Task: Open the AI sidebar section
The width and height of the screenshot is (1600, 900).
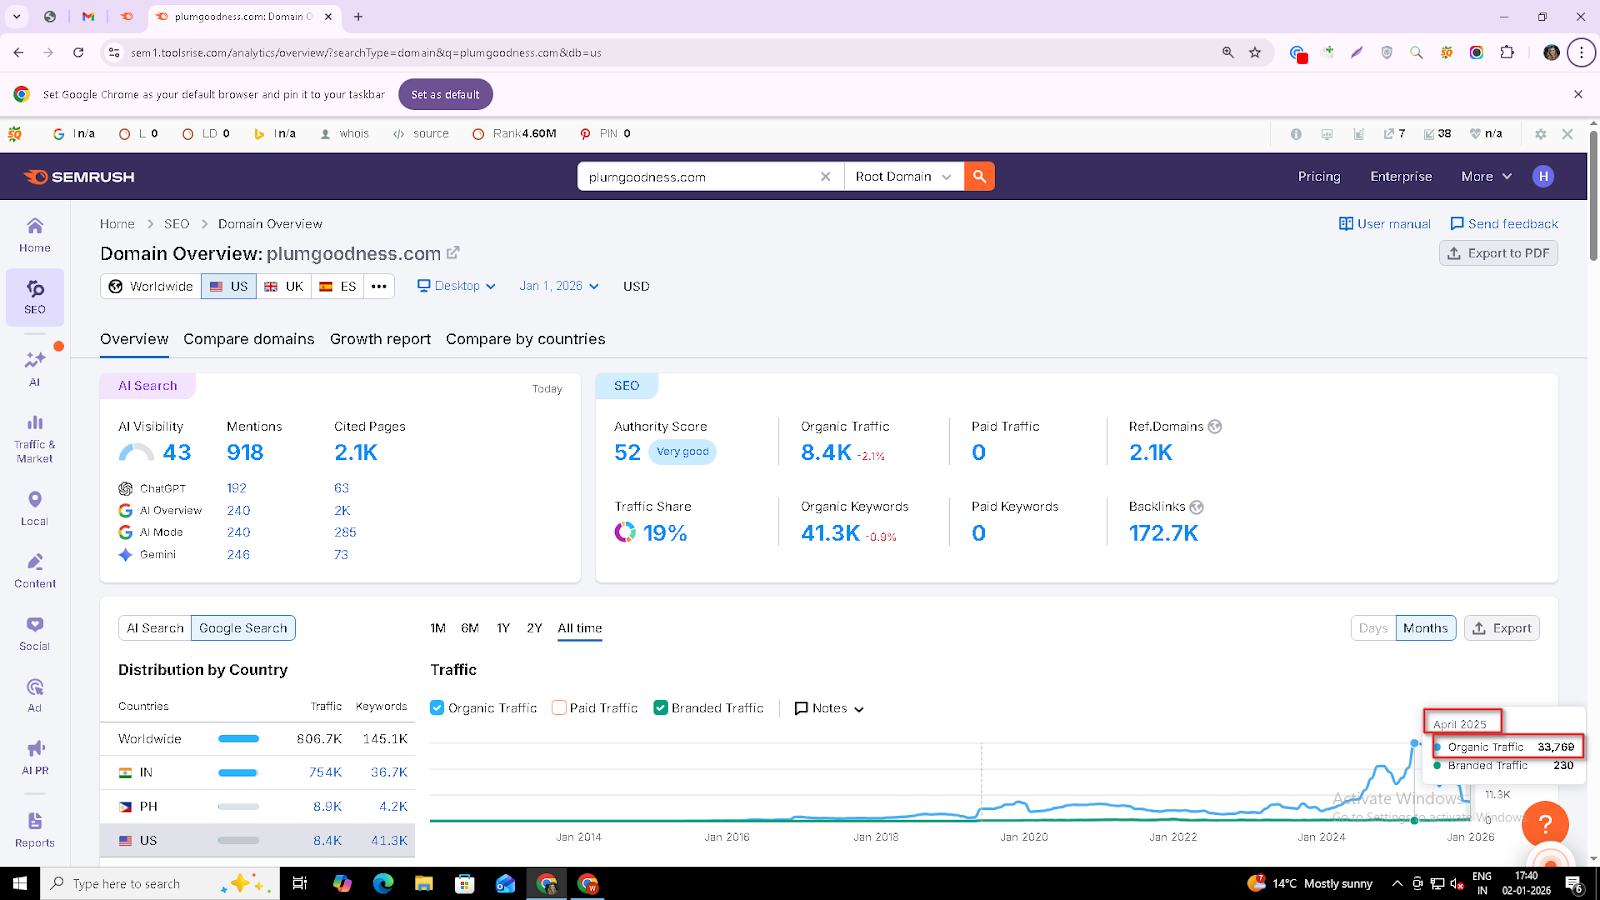Action: point(35,368)
